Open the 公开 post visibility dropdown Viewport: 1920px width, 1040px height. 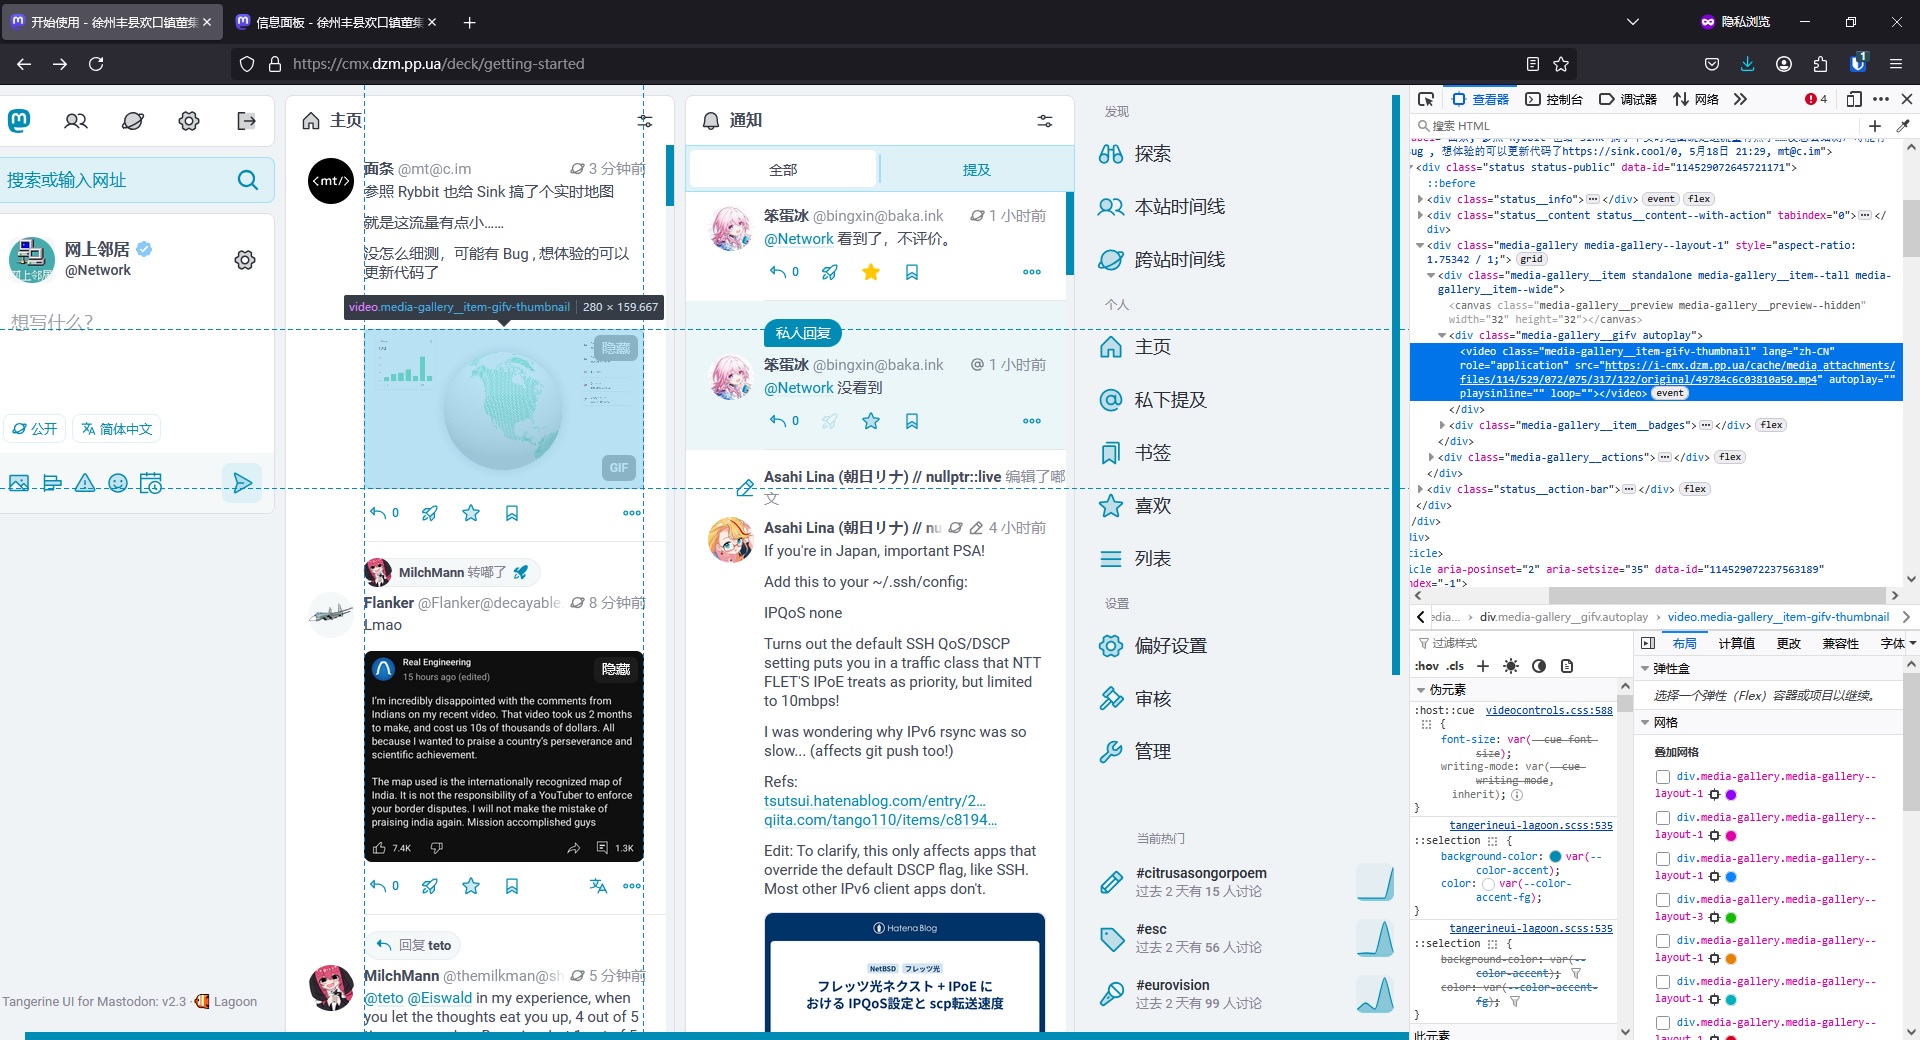[x=35, y=429]
